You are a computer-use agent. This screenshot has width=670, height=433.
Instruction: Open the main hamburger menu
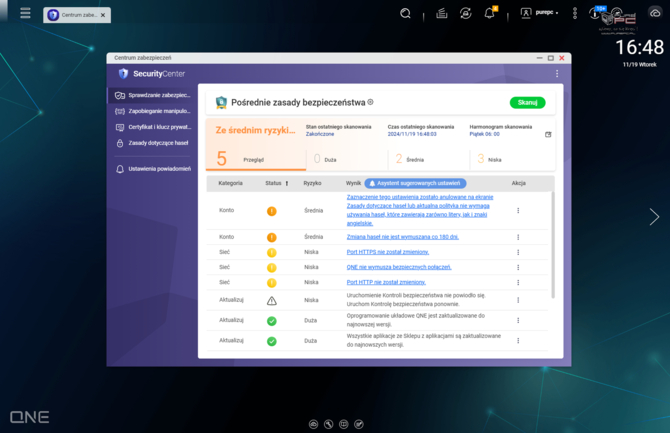click(25, 13)
